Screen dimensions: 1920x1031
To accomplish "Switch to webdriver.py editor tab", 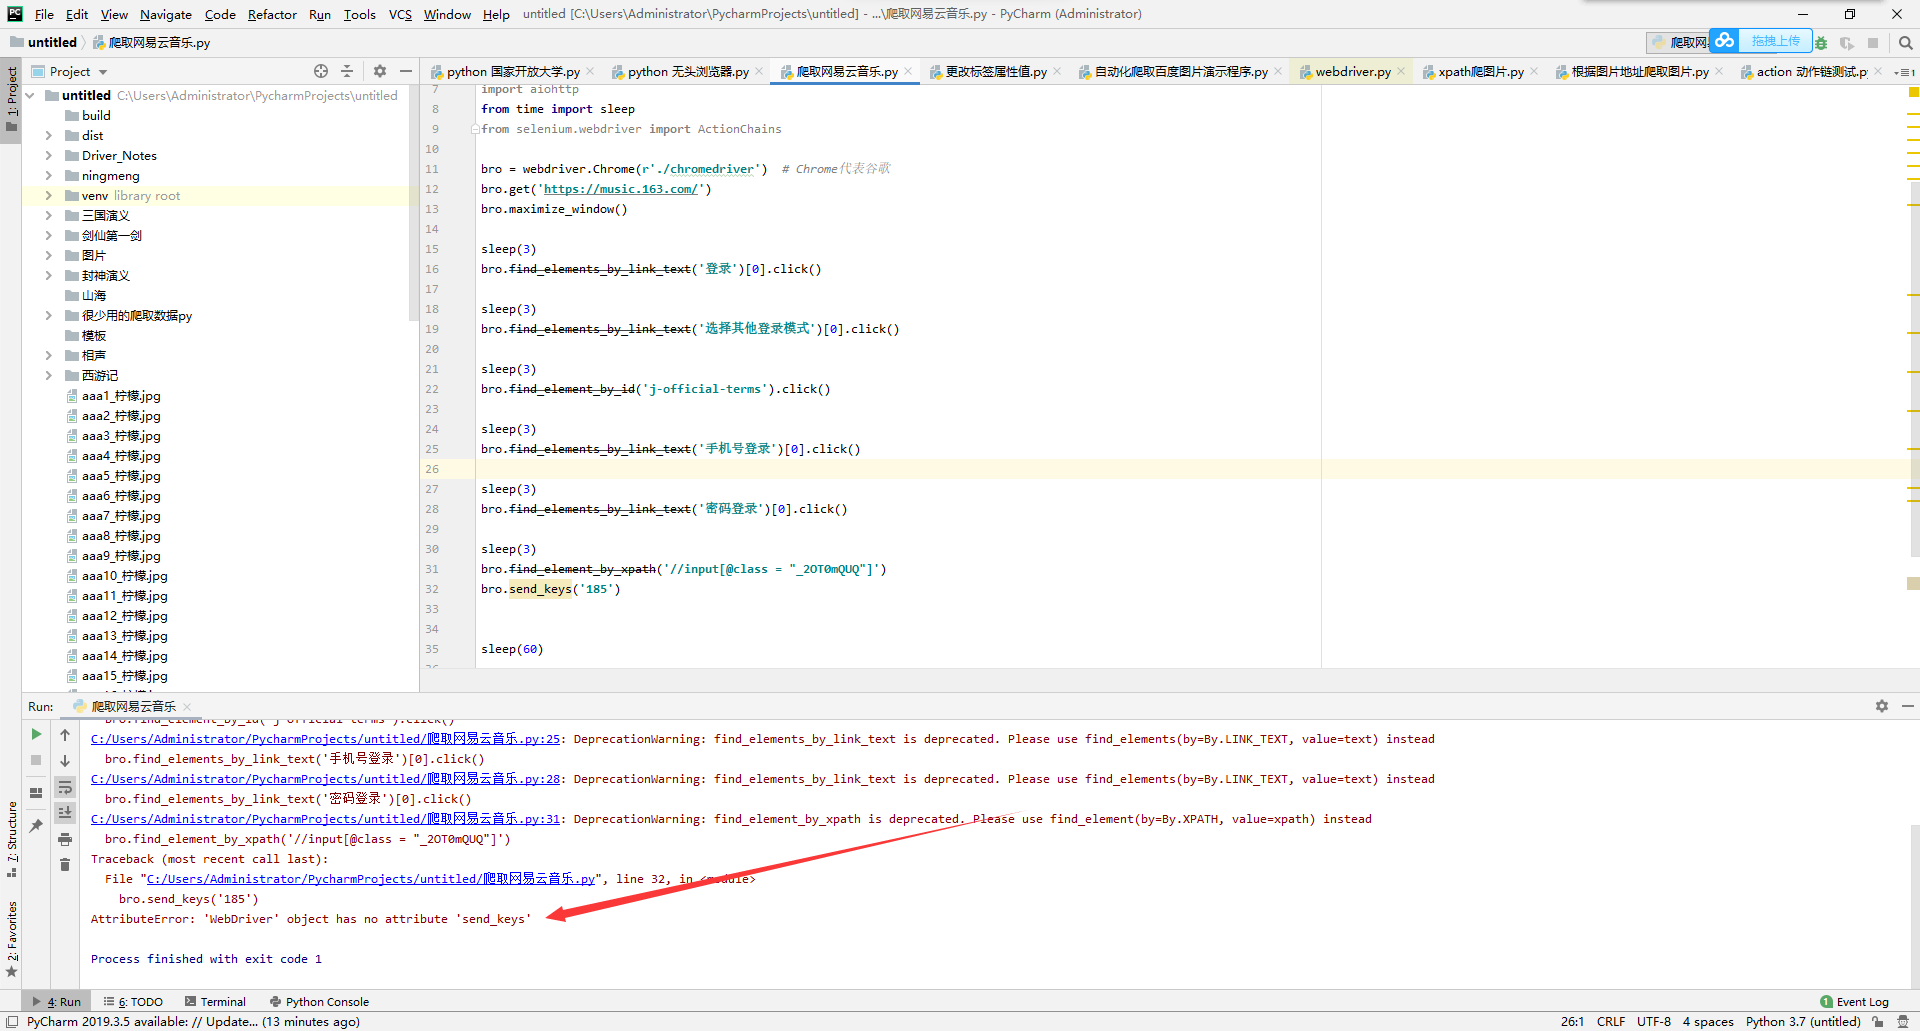I will (1352, 72).
